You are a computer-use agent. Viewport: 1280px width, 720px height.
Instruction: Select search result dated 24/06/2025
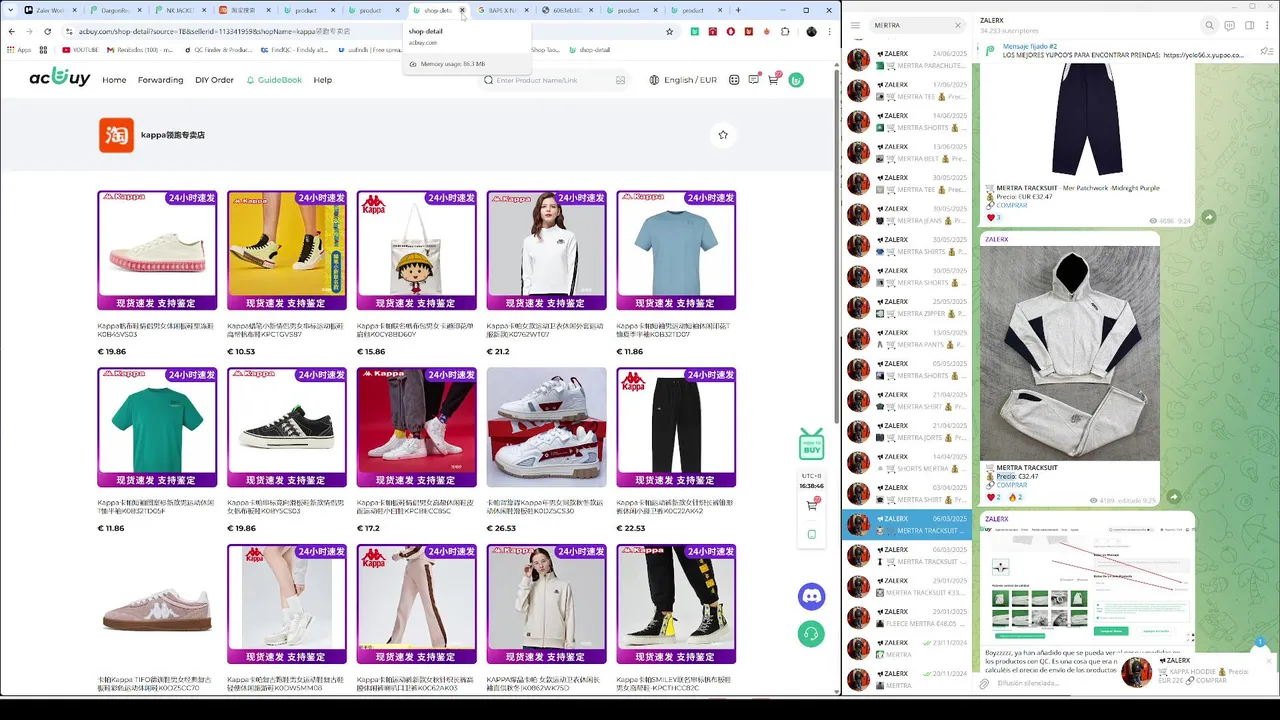click(x=906, y=59)
